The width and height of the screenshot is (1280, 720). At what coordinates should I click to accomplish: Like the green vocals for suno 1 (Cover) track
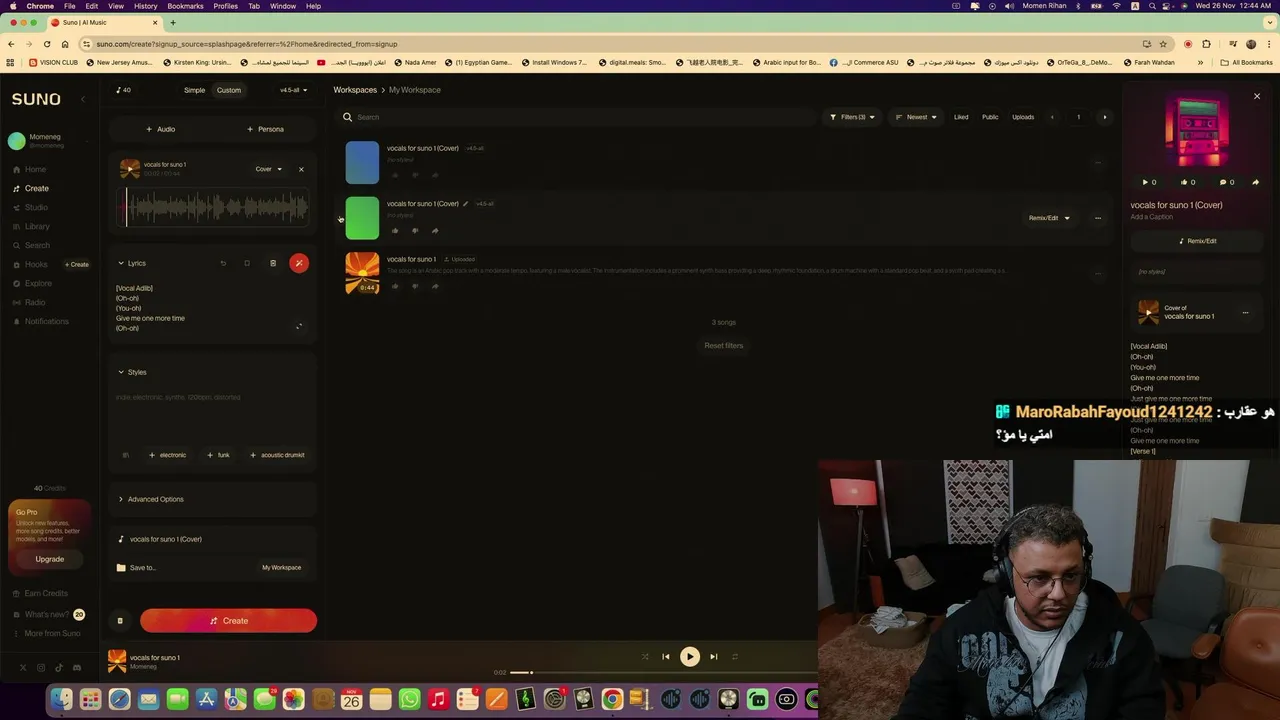(395, 231)
